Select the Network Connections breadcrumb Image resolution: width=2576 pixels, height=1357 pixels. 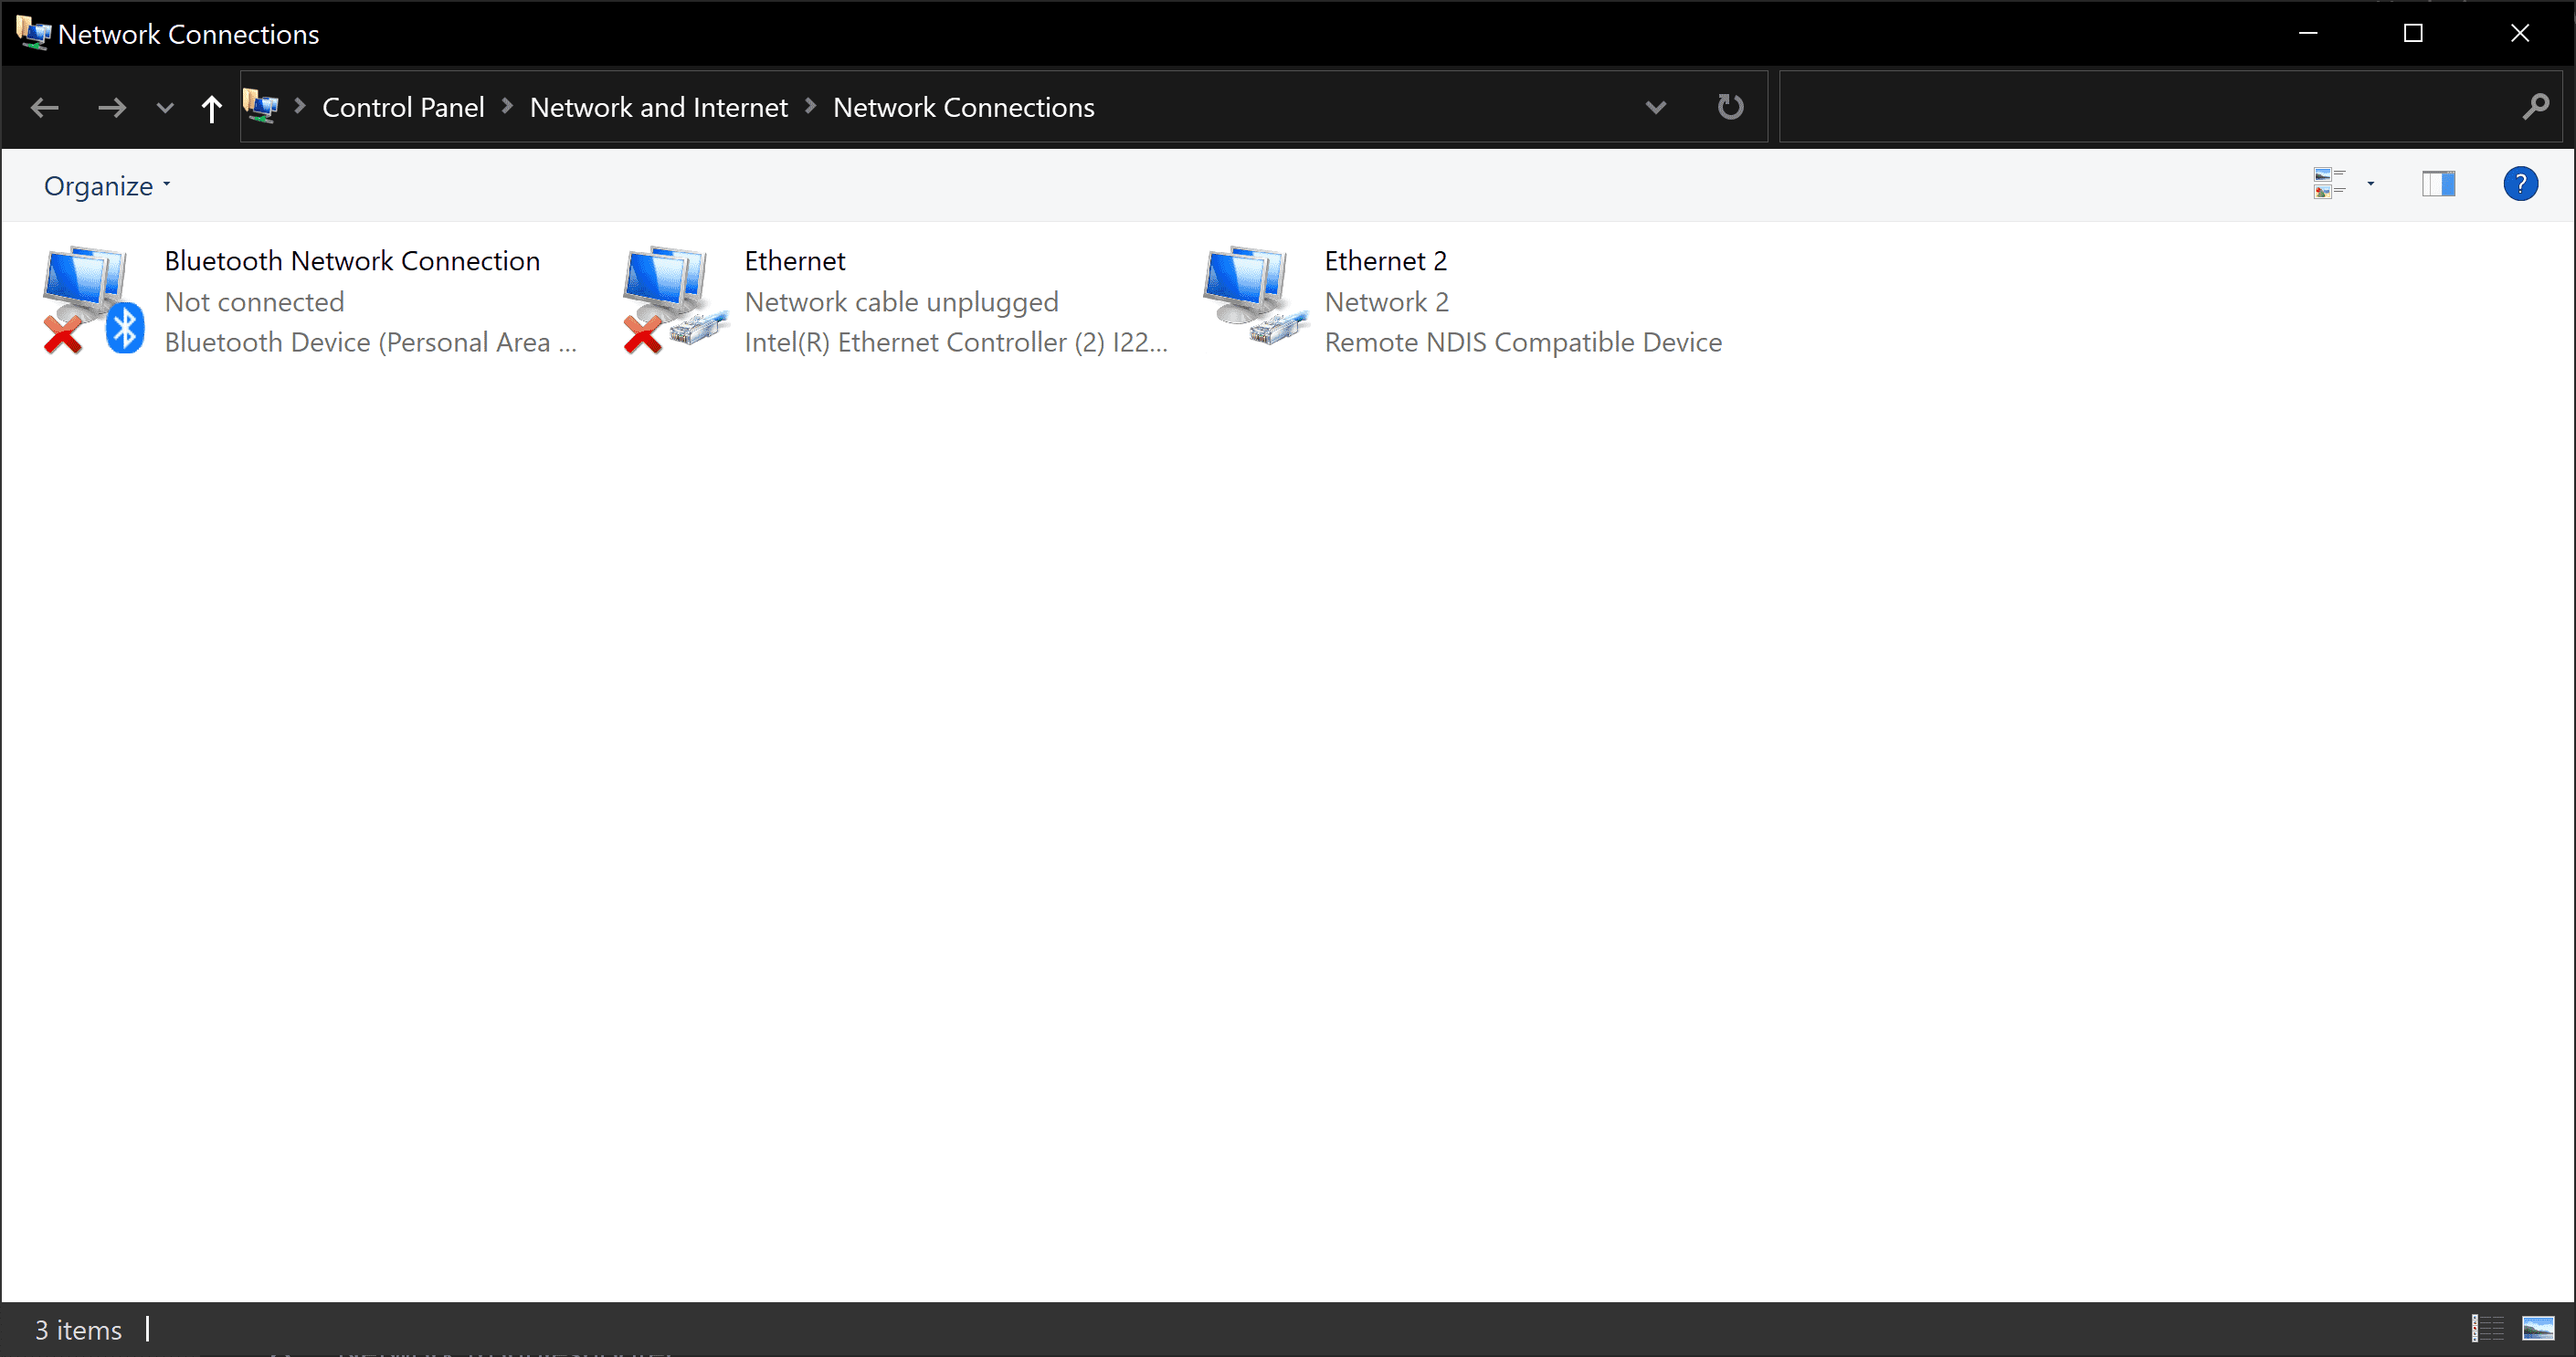[964, 107]
